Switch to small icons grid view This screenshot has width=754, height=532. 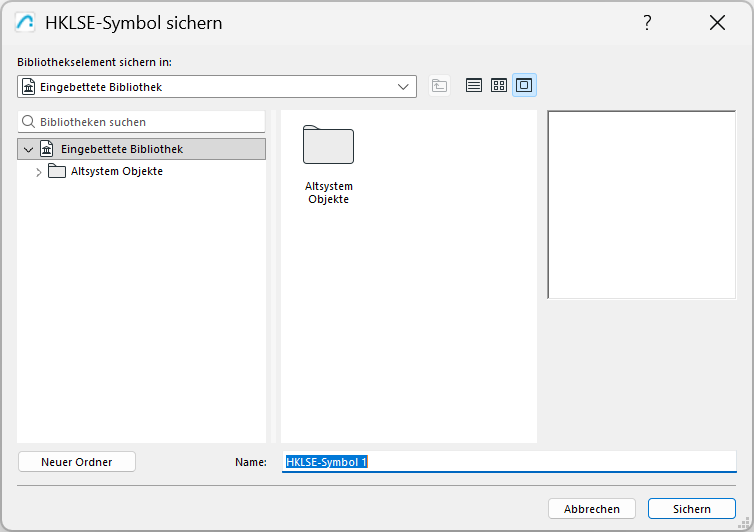click(499, 86)
